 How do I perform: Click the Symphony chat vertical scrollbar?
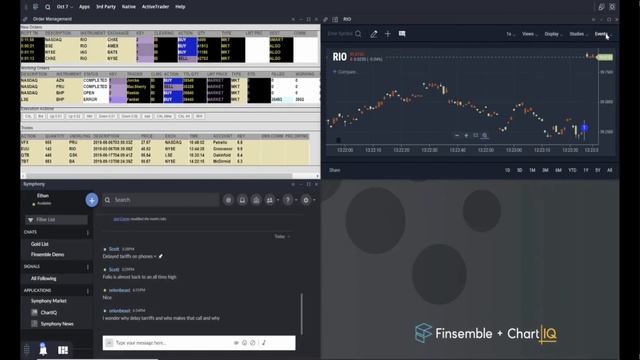[x=302, y=313]
